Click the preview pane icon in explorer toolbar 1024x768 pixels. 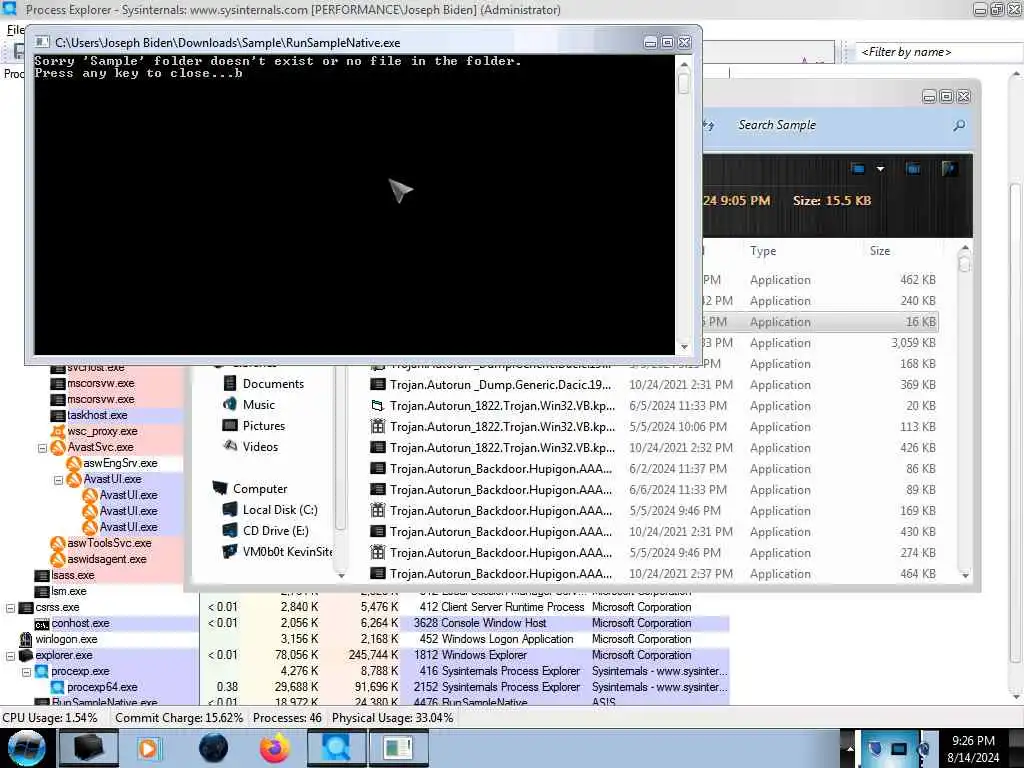tap(913, 168)
